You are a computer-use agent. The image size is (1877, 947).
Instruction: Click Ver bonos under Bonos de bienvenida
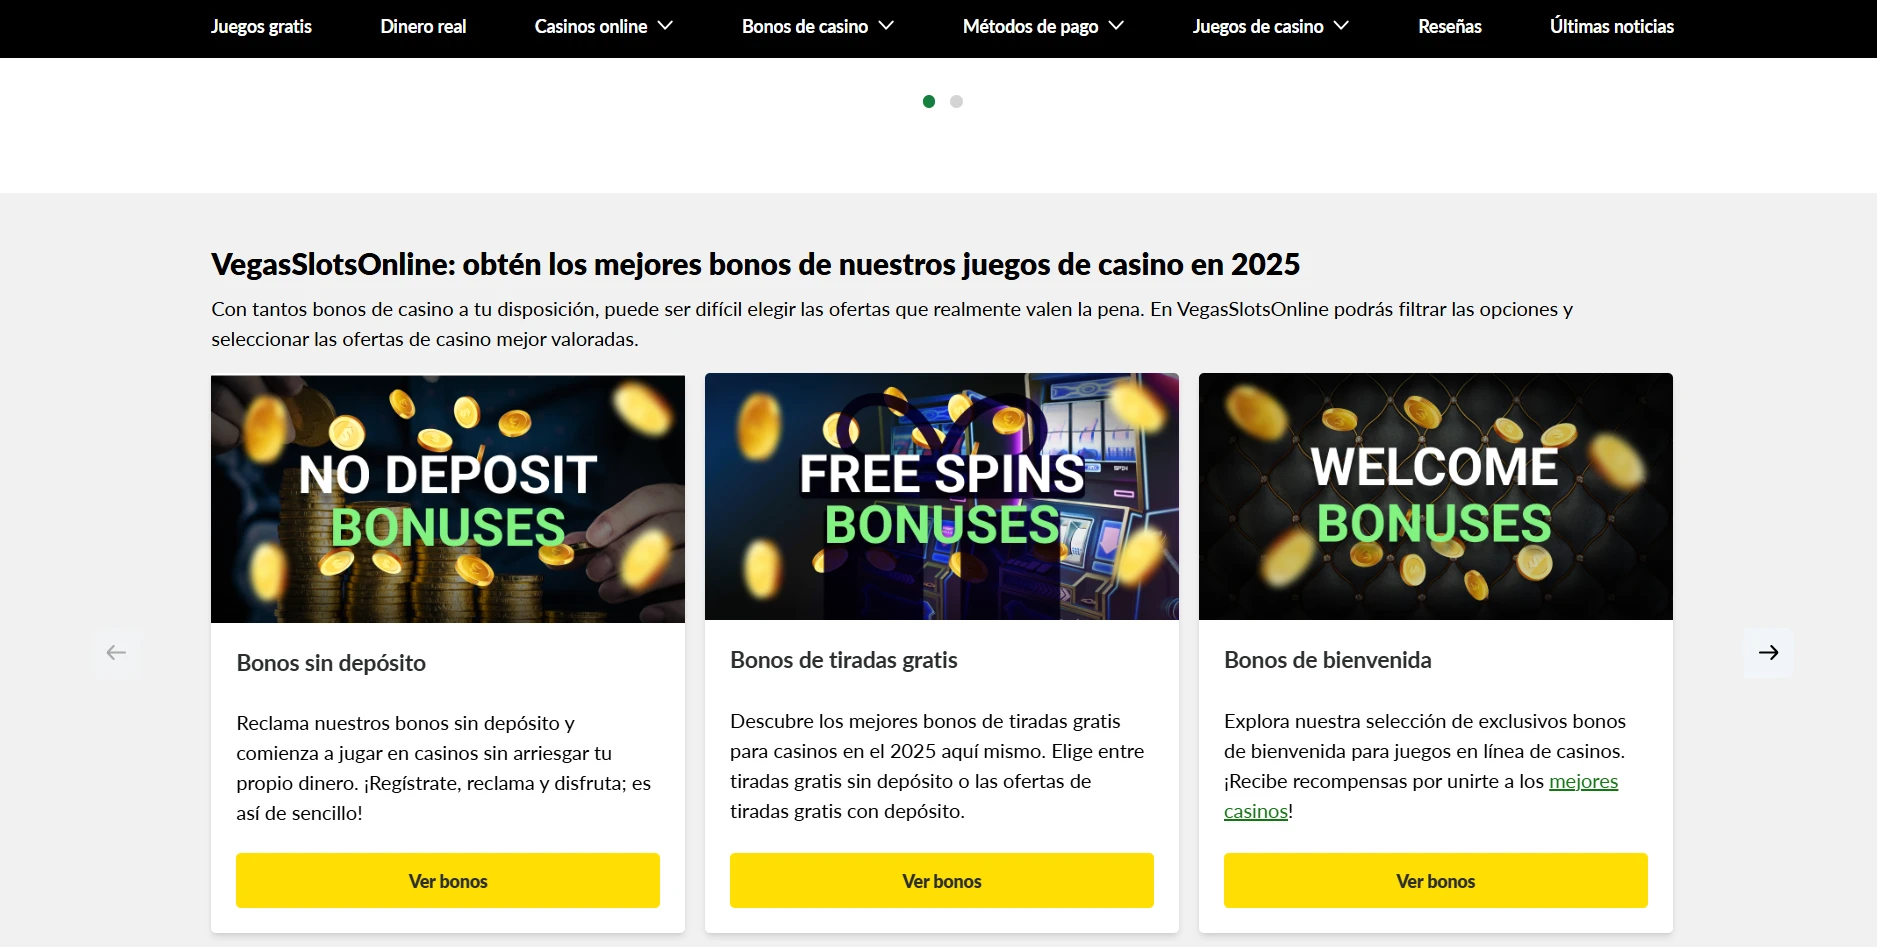tap(1436, 881)
